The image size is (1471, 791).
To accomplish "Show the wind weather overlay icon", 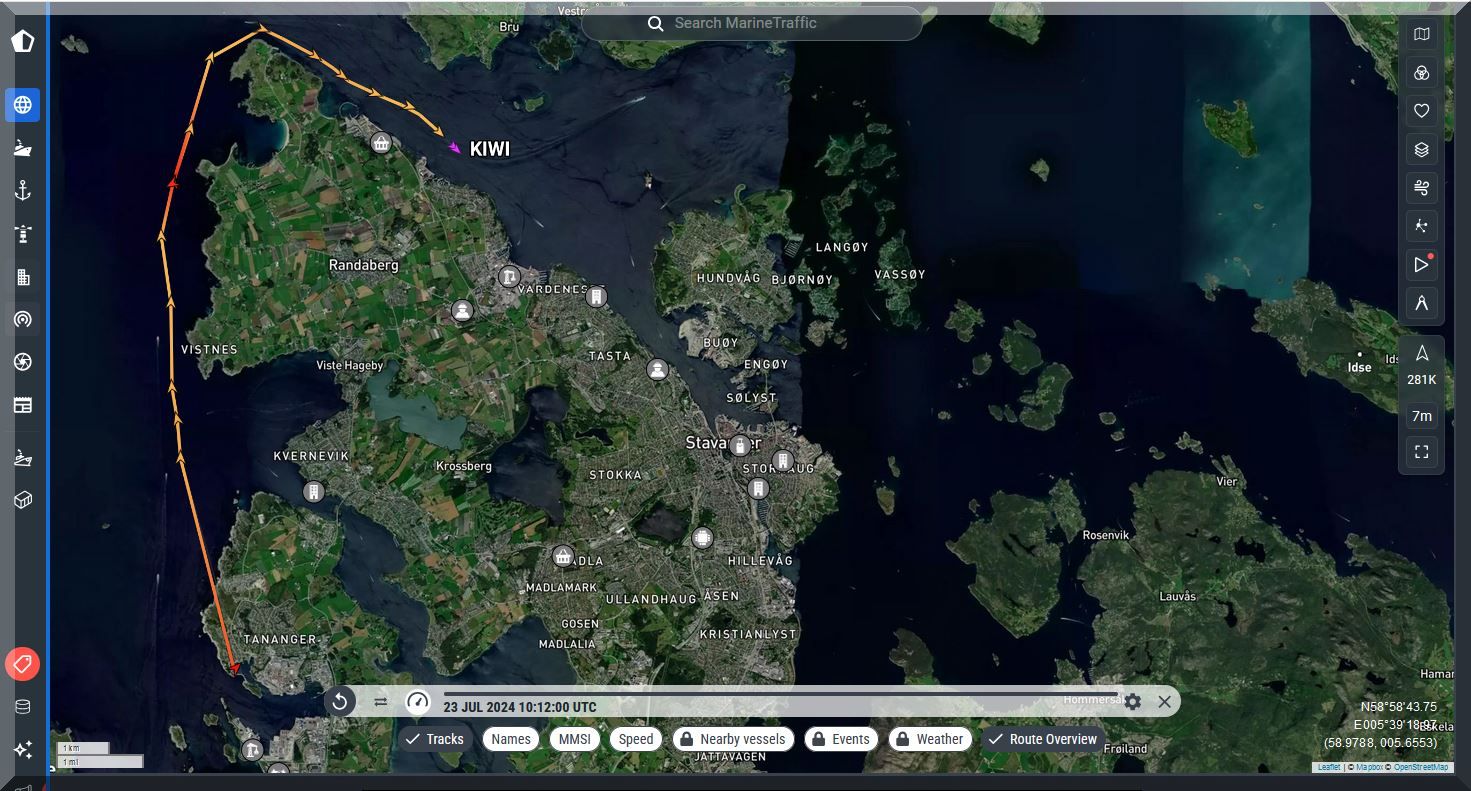I will click(1421, 188).
